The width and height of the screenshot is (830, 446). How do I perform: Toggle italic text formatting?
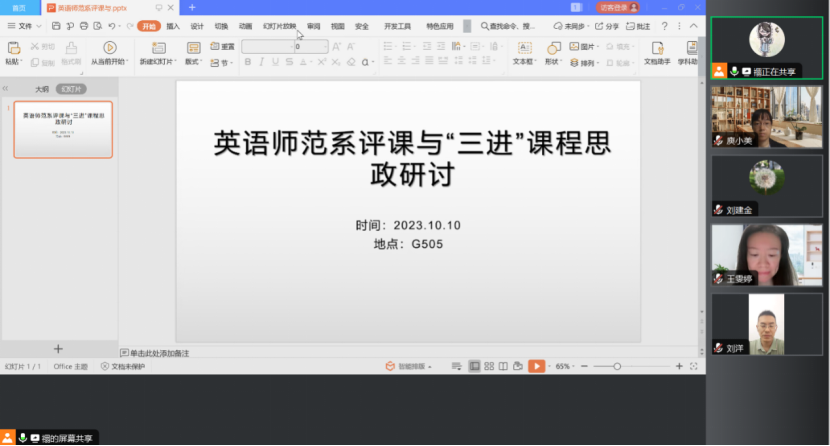click(261, 62)
